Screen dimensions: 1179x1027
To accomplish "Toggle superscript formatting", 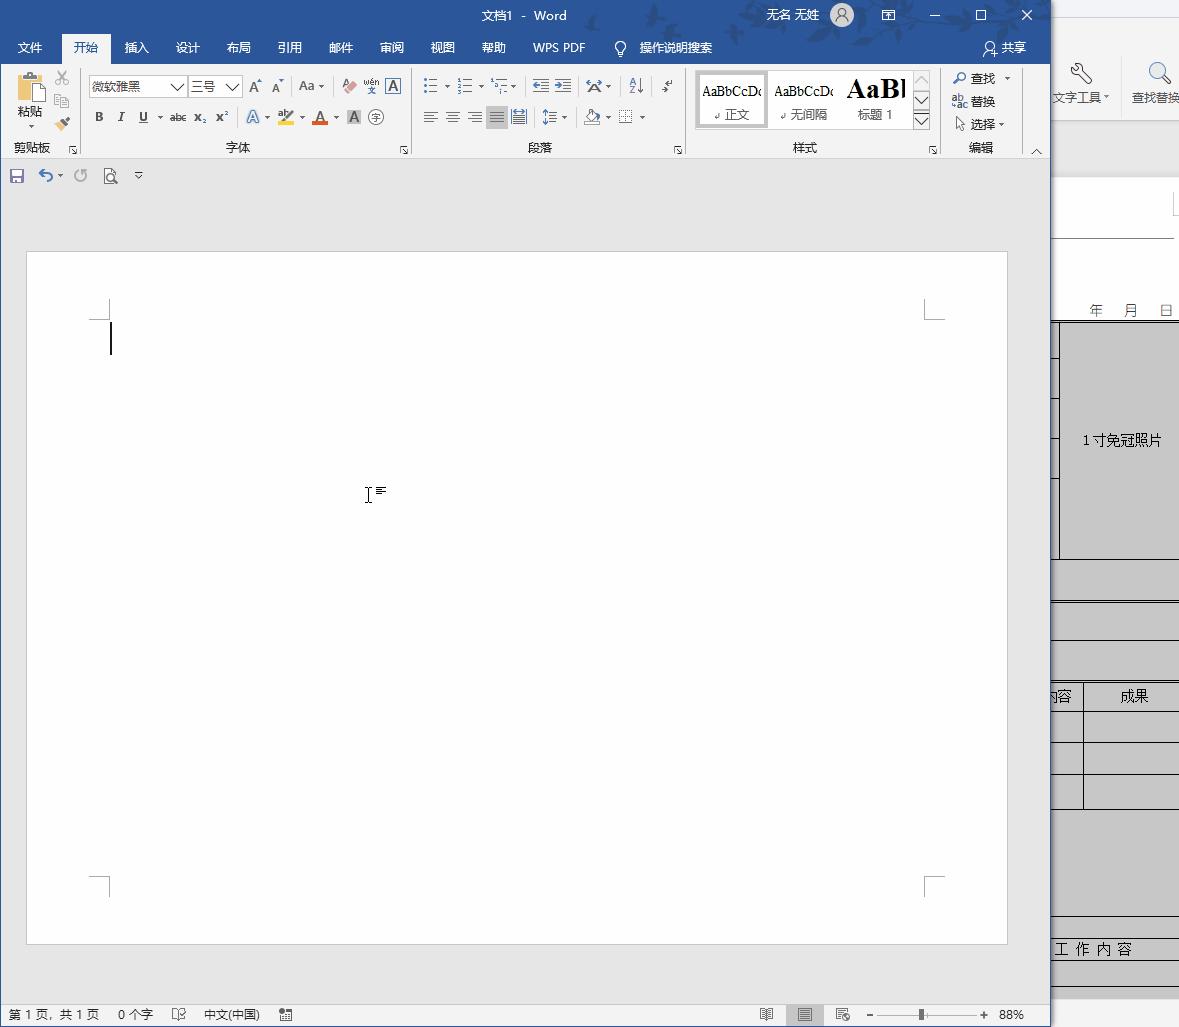I will [222, 117].
